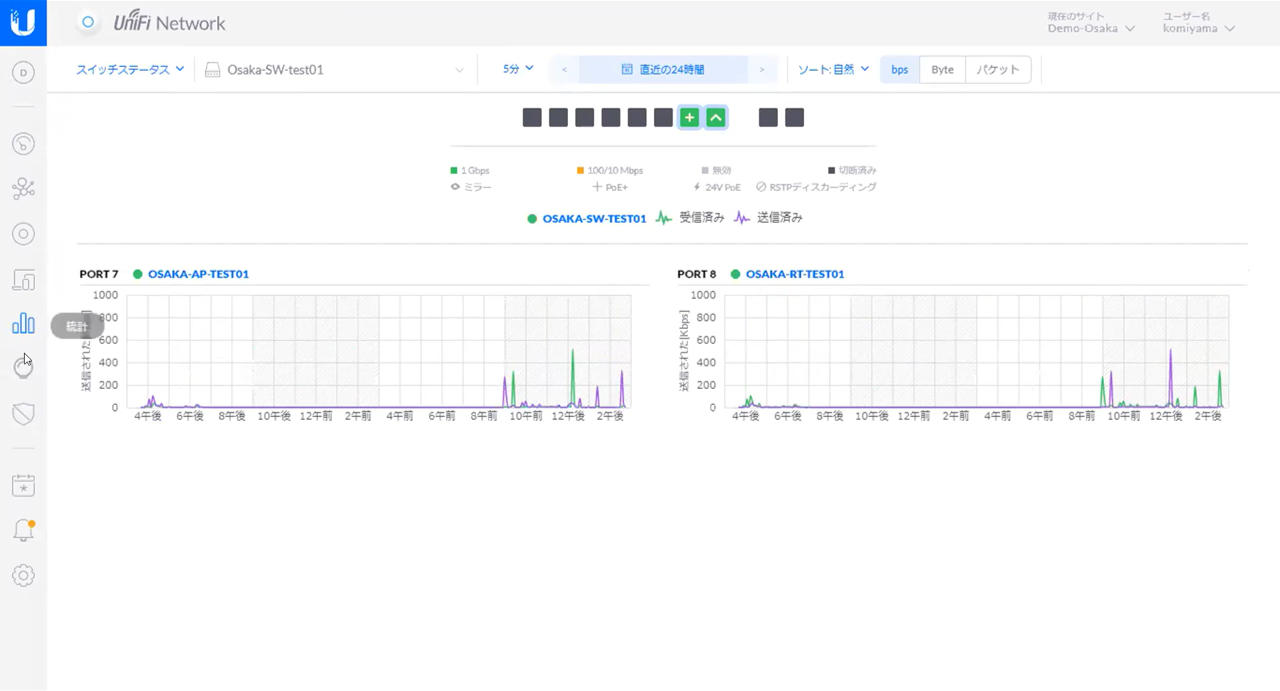Select the last SFP port square
The width and height of the screenshot is (1280, 691).
[794, 118]
